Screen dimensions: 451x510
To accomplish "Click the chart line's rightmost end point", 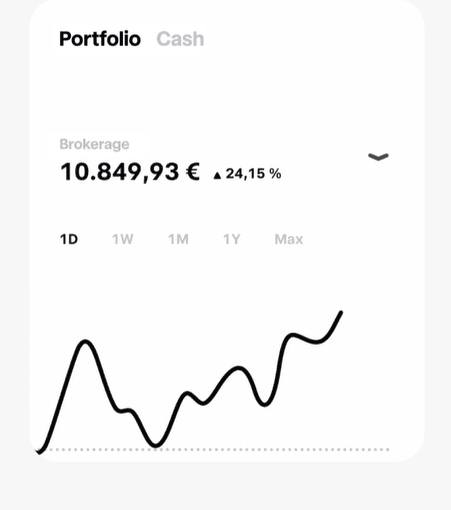I will pyautogui.click(x=341, y=313).
